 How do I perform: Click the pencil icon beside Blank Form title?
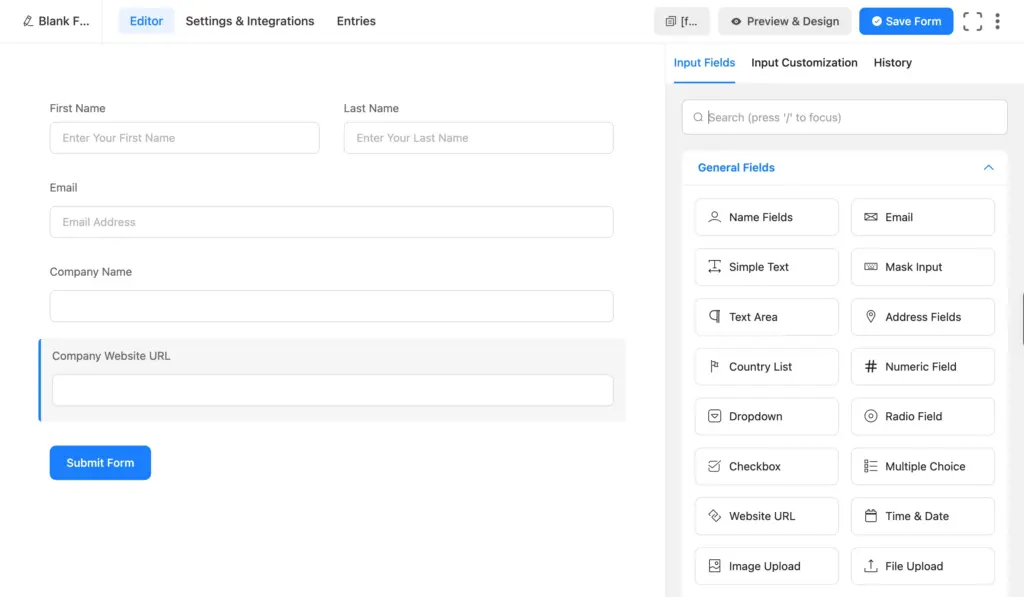tap(27, 21)
